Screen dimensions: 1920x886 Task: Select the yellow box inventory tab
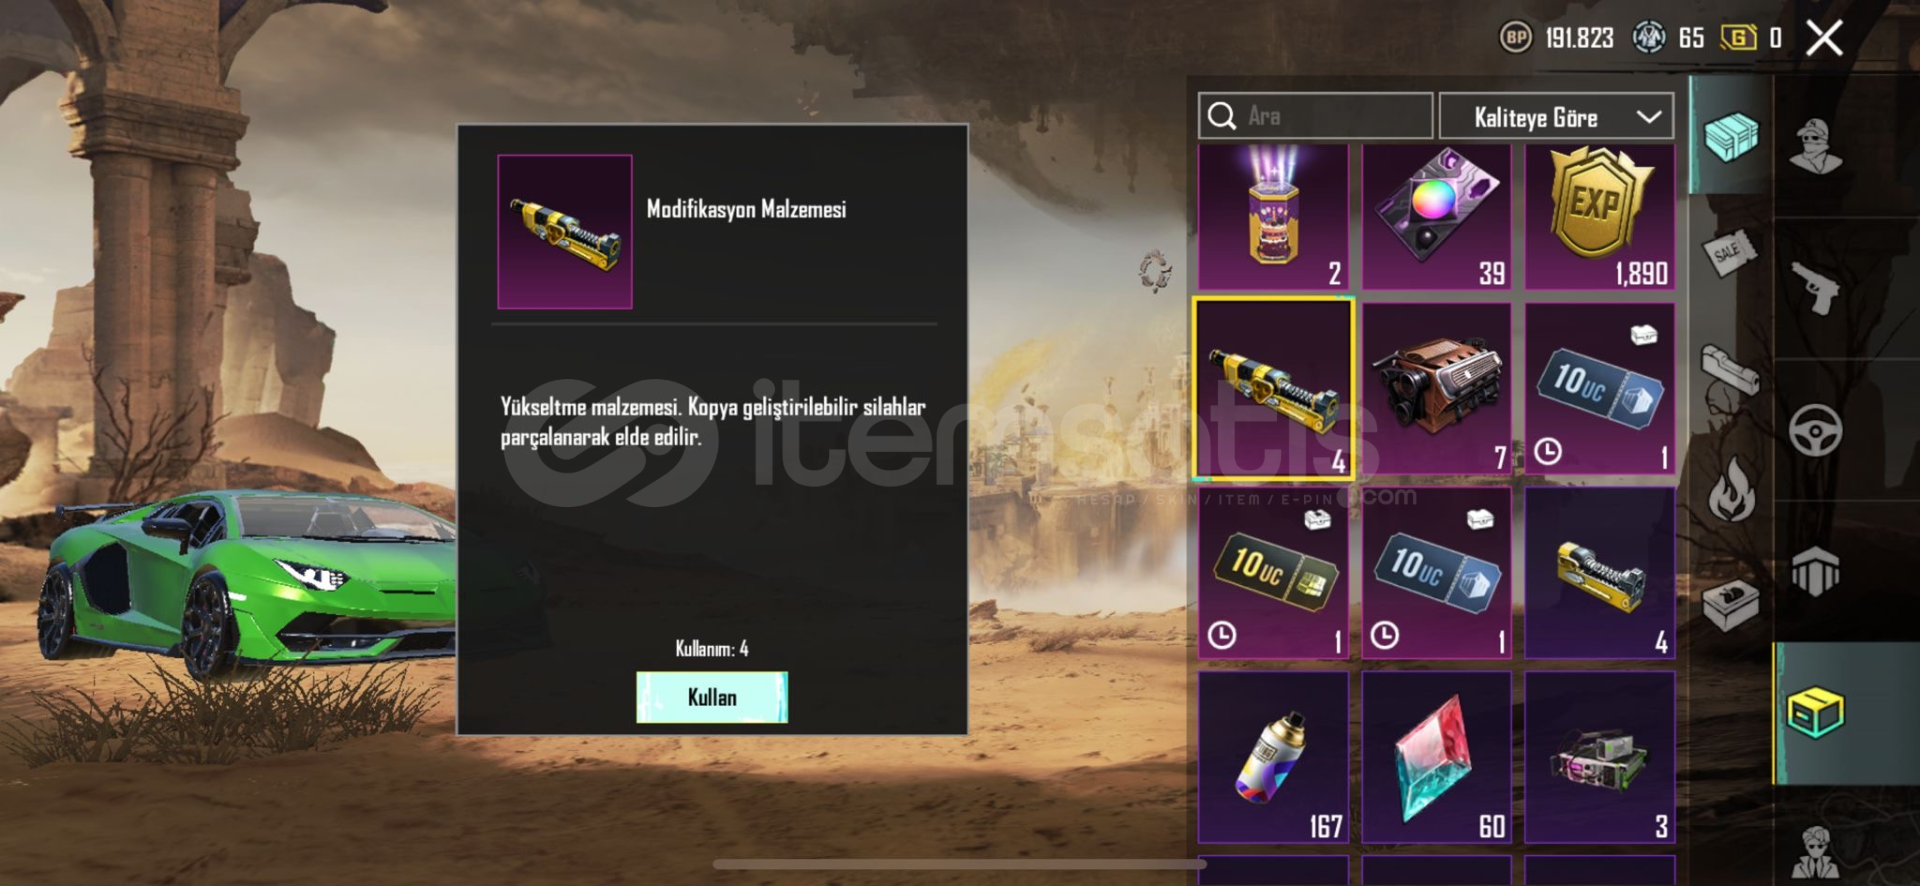click(1816, 713)
